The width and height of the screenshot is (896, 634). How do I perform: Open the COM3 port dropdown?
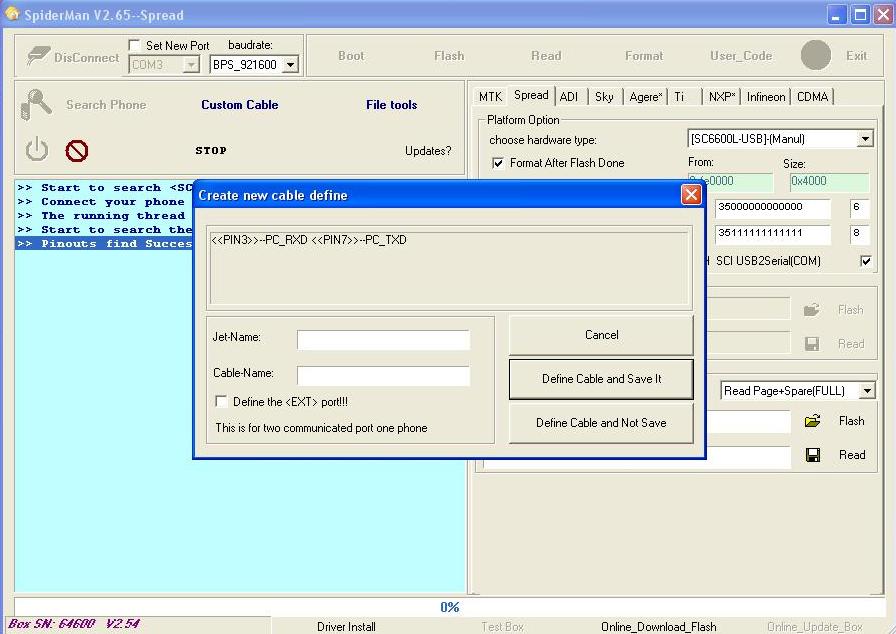[x=191, y=65]
